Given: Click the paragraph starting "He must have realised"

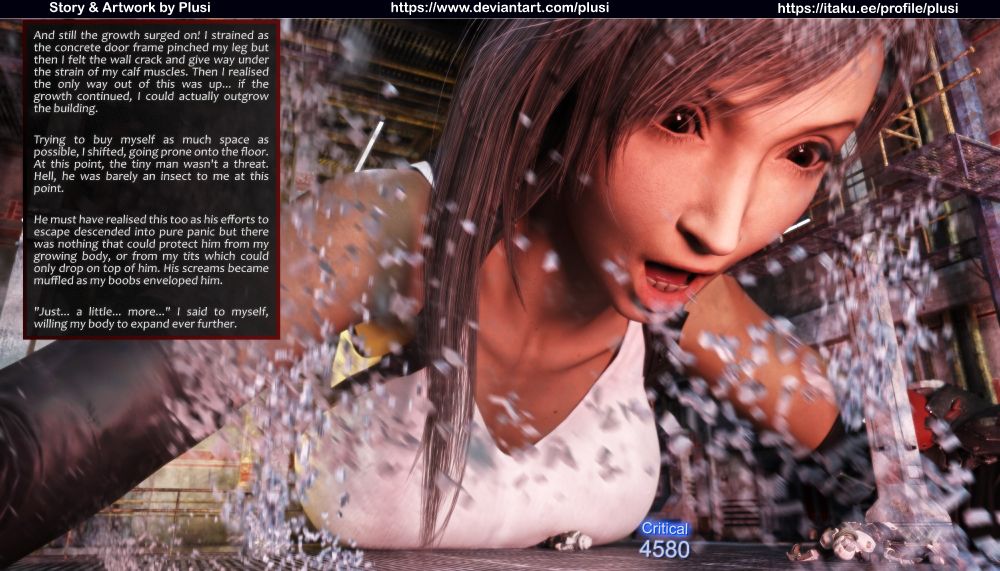Looking at the screenshot, I should pos(151,249).
